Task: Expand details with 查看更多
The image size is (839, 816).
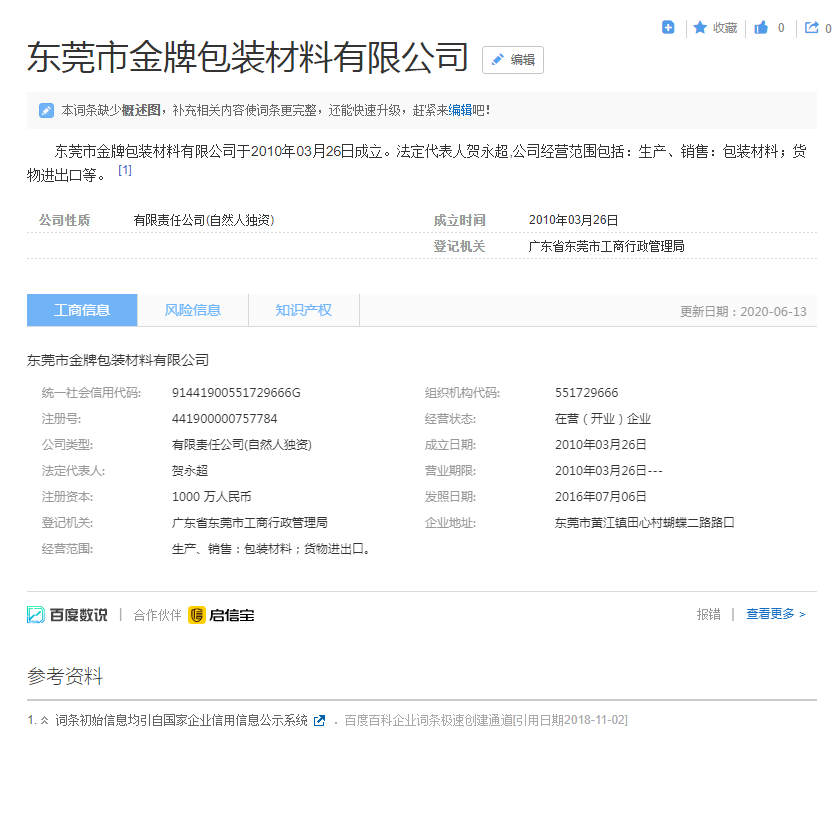Action: [x=775, y=615]
